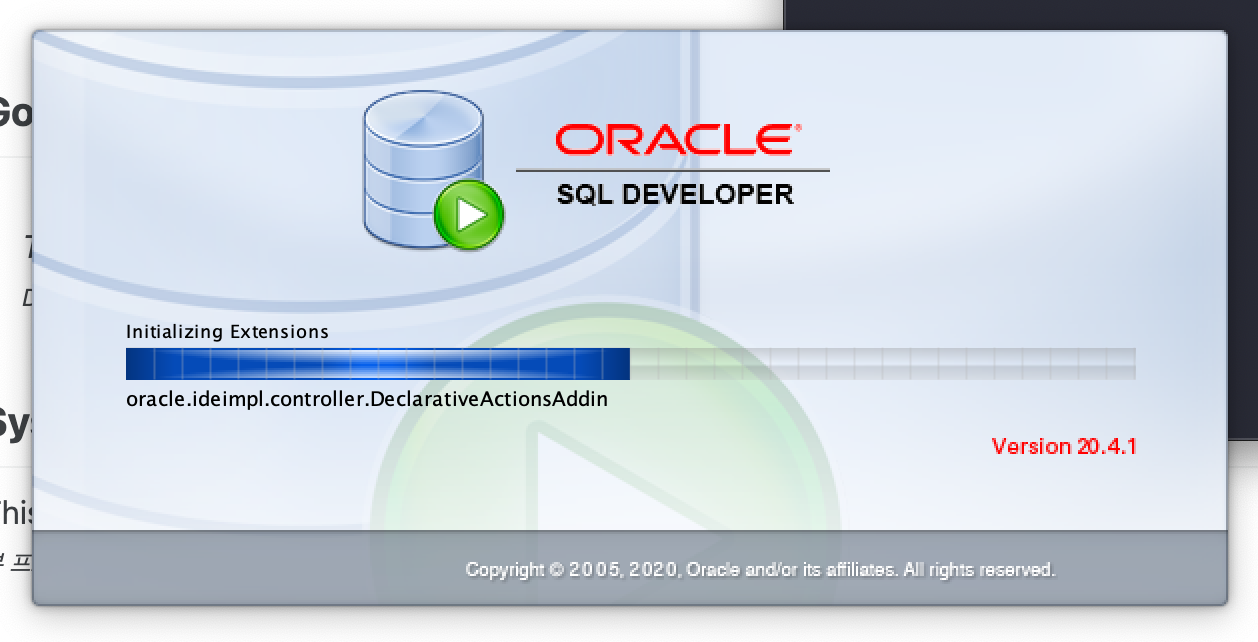Click the red ORACLE logo
The image size is (1258, 642).
tap(678, 140)
